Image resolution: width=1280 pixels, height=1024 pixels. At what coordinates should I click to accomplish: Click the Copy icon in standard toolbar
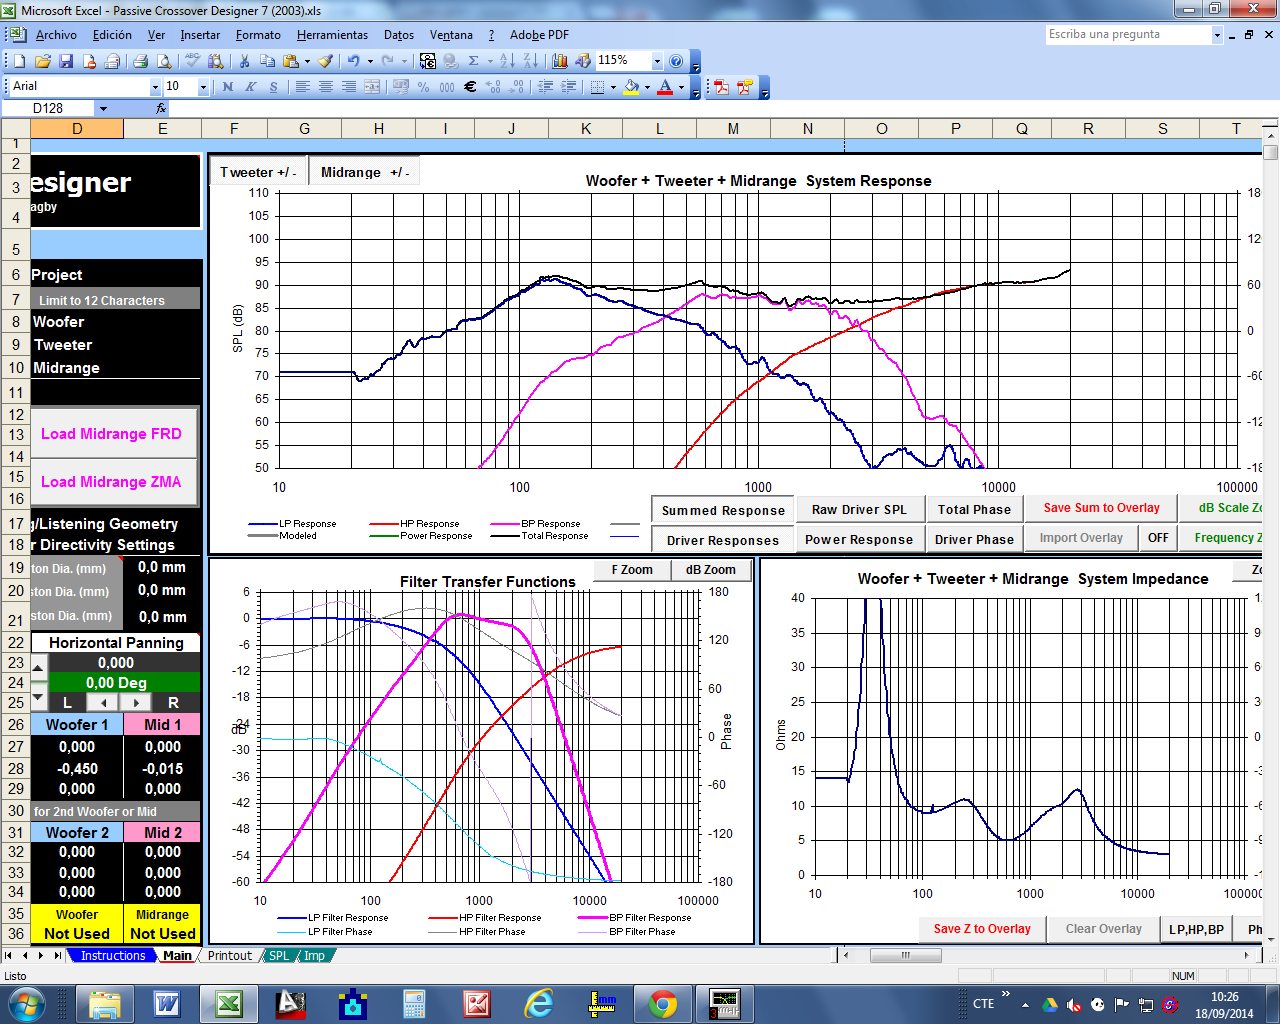[267, 61]
